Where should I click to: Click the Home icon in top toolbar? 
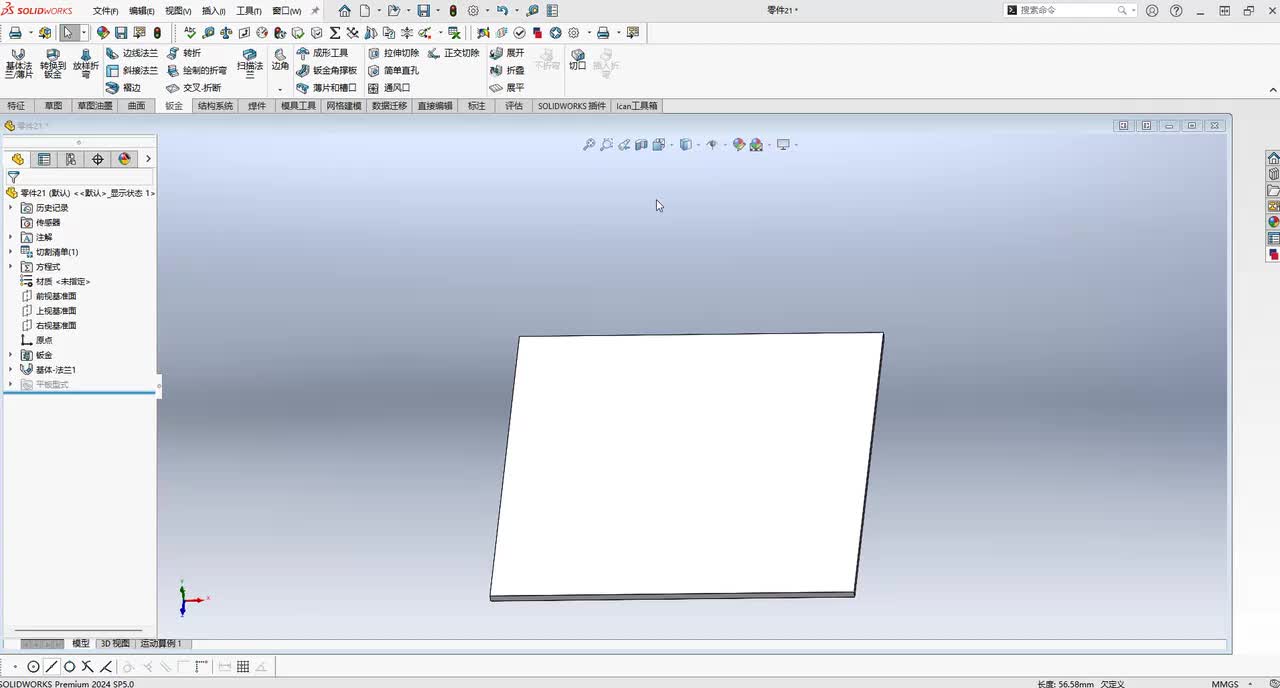345,11
